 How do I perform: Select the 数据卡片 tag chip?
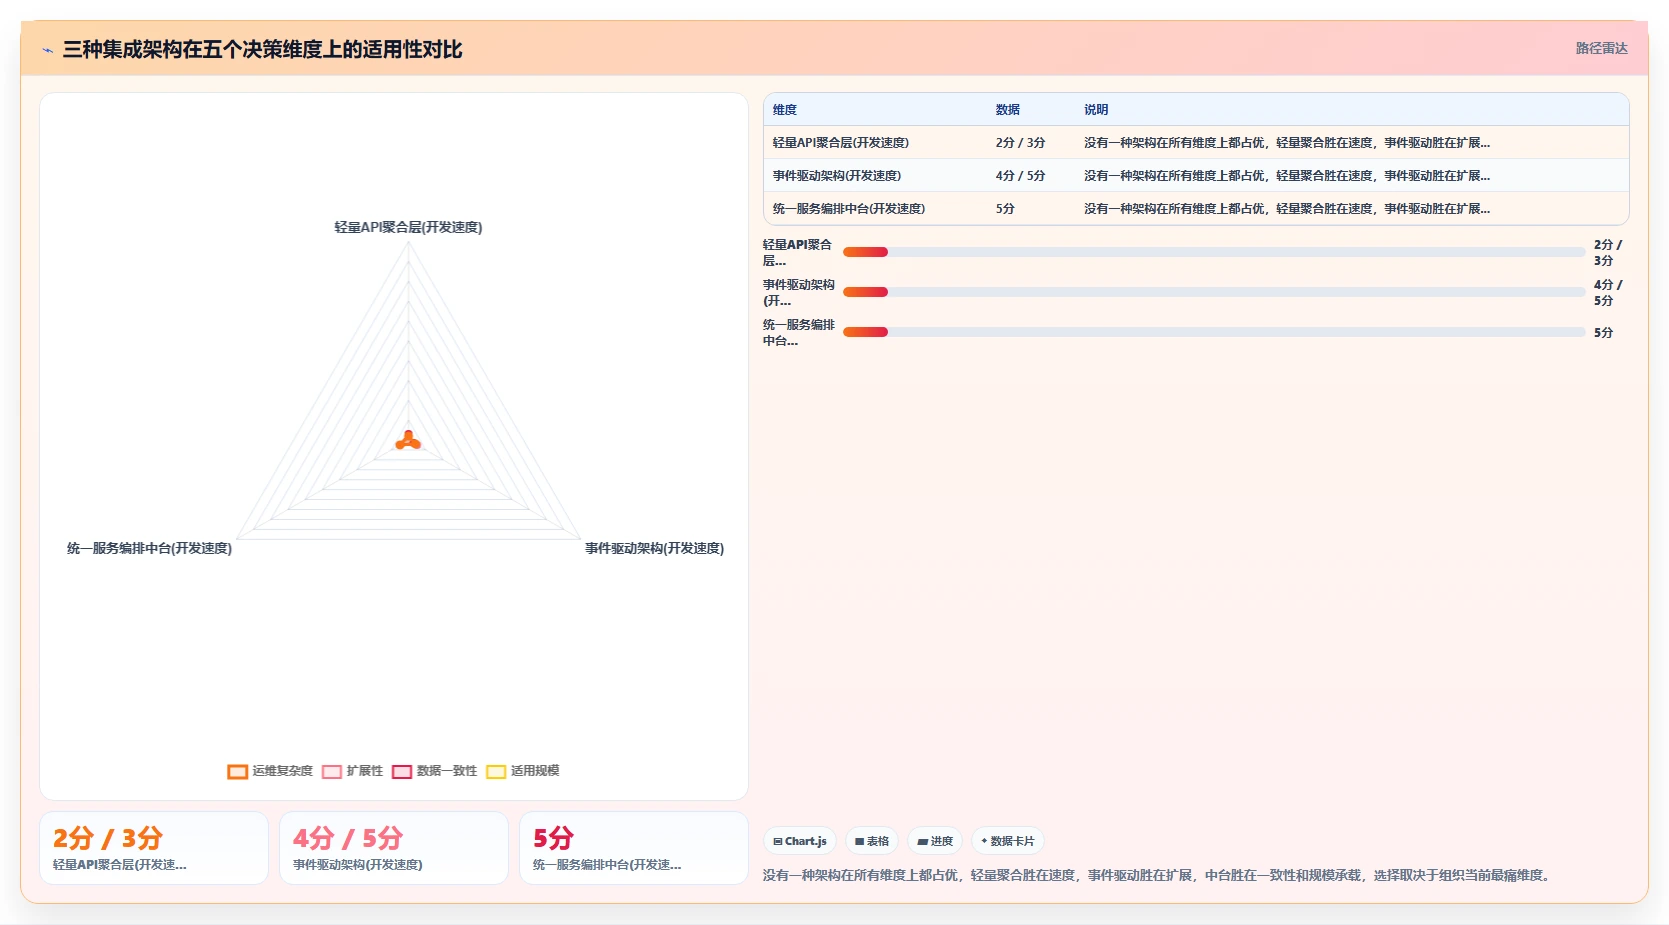tap(1008, 841)
